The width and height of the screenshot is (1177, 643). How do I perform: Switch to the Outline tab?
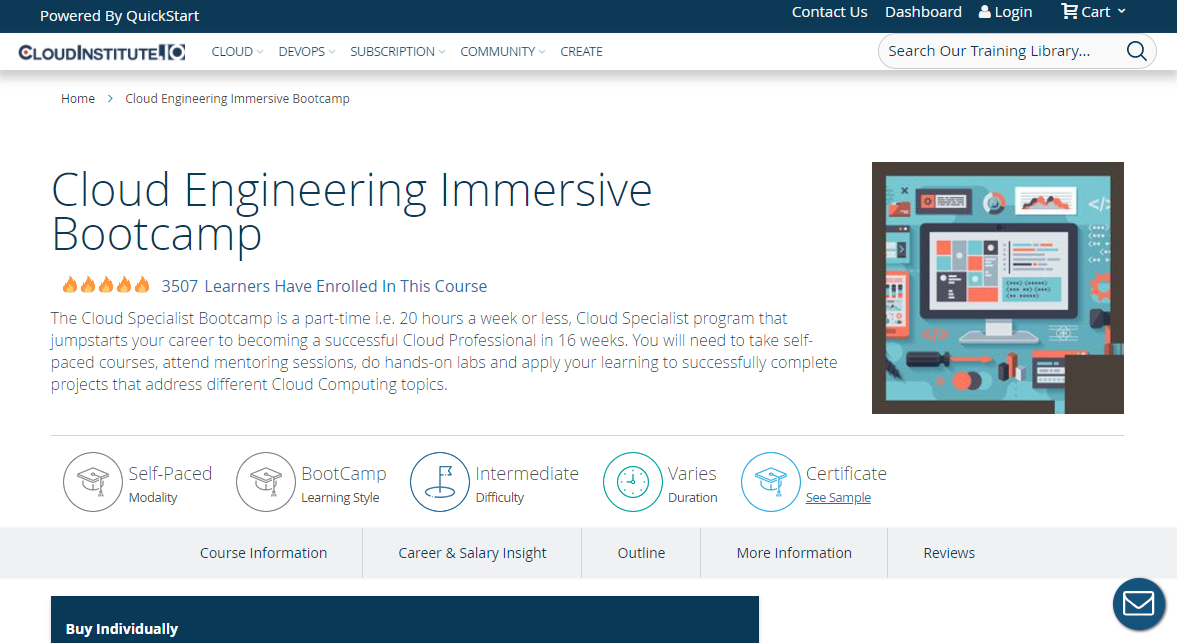641,553
